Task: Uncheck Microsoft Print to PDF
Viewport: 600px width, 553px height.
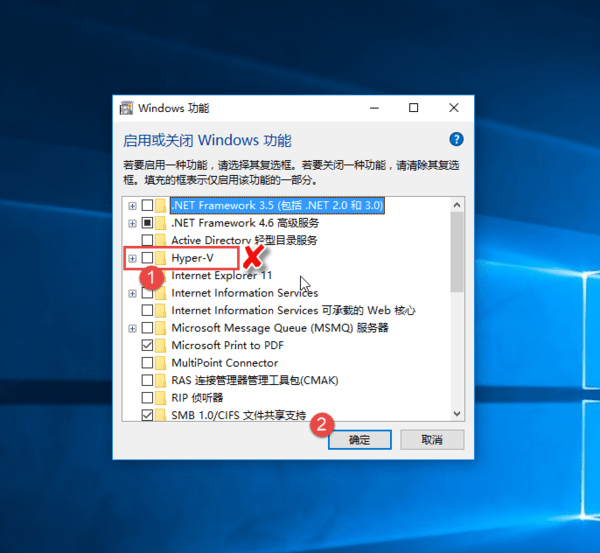Action: 148,345
